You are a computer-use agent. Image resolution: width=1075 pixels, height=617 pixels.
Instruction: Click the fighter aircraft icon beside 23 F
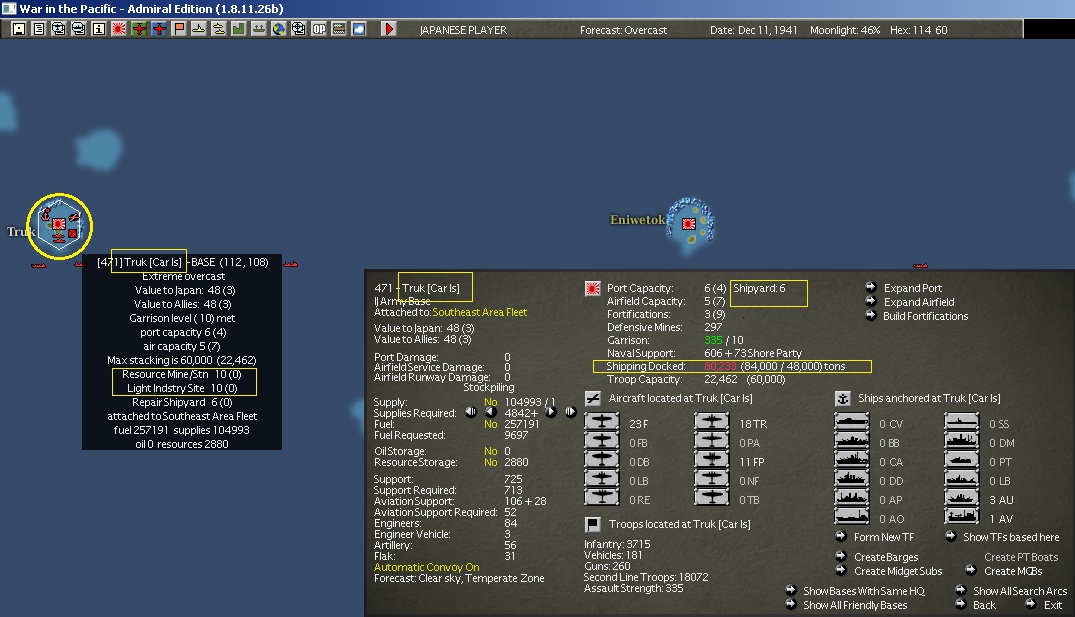coord(601,423)
